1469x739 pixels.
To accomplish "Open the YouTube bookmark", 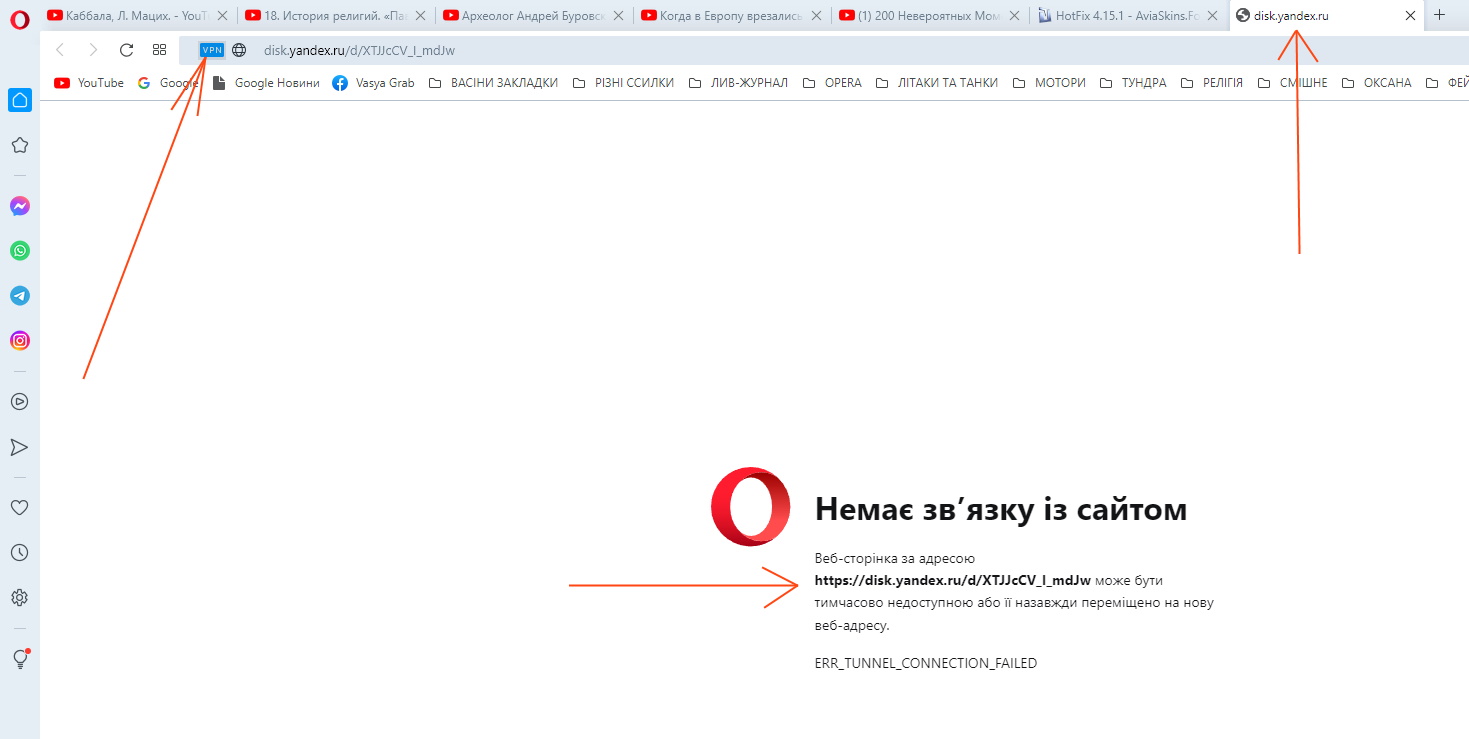I will click(89, 83).
